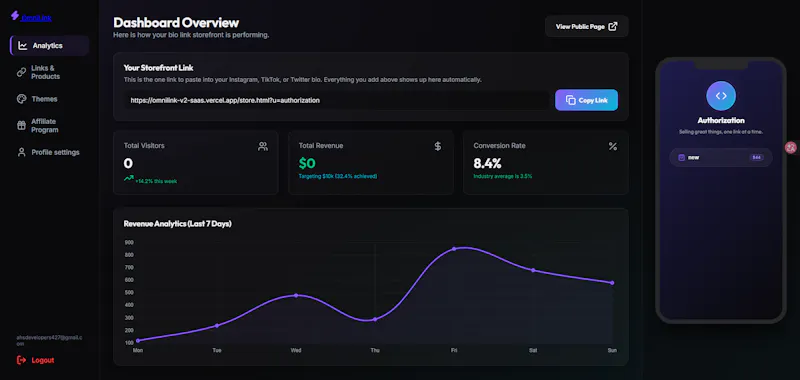Click the Affiliate Program gift icon
This screenshot has width=800, height=380.
pyautogui.click(x=21, y=125)
